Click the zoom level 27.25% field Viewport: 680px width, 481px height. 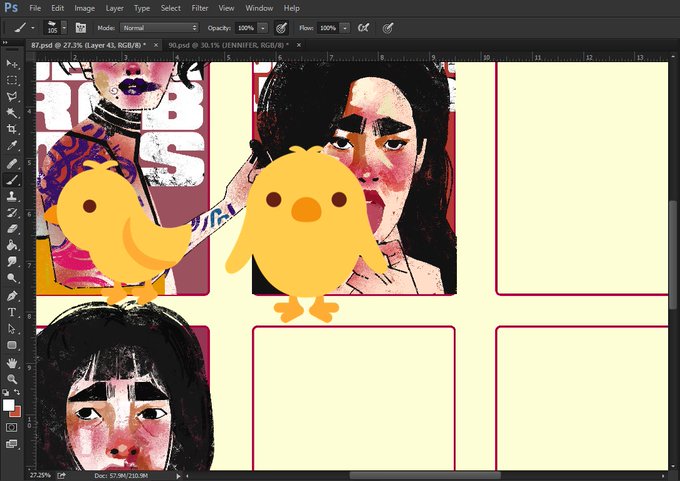tap(39, 475)
